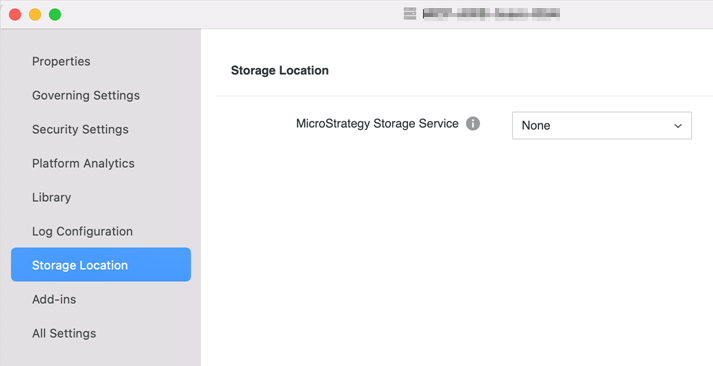713x366 pixels.
Task: Go to Governing Settings
Action: point(85,95)
